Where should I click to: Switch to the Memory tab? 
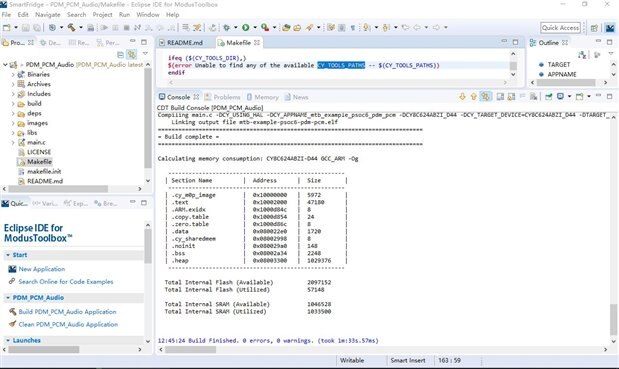263,97
